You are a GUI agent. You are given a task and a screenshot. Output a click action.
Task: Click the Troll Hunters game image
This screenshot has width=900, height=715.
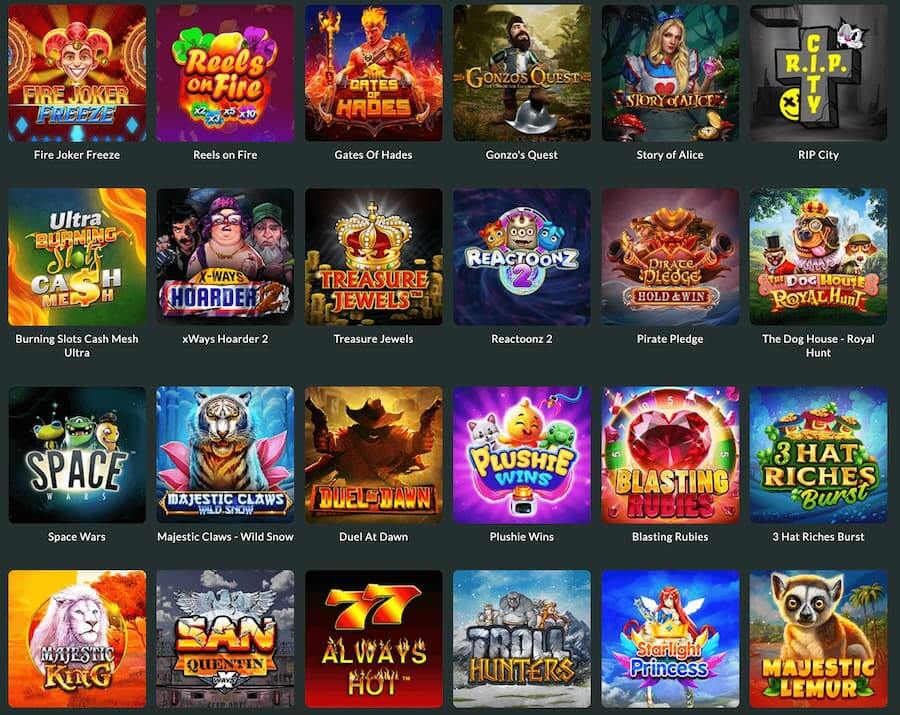pyautogui.click(x=522, y=639)
